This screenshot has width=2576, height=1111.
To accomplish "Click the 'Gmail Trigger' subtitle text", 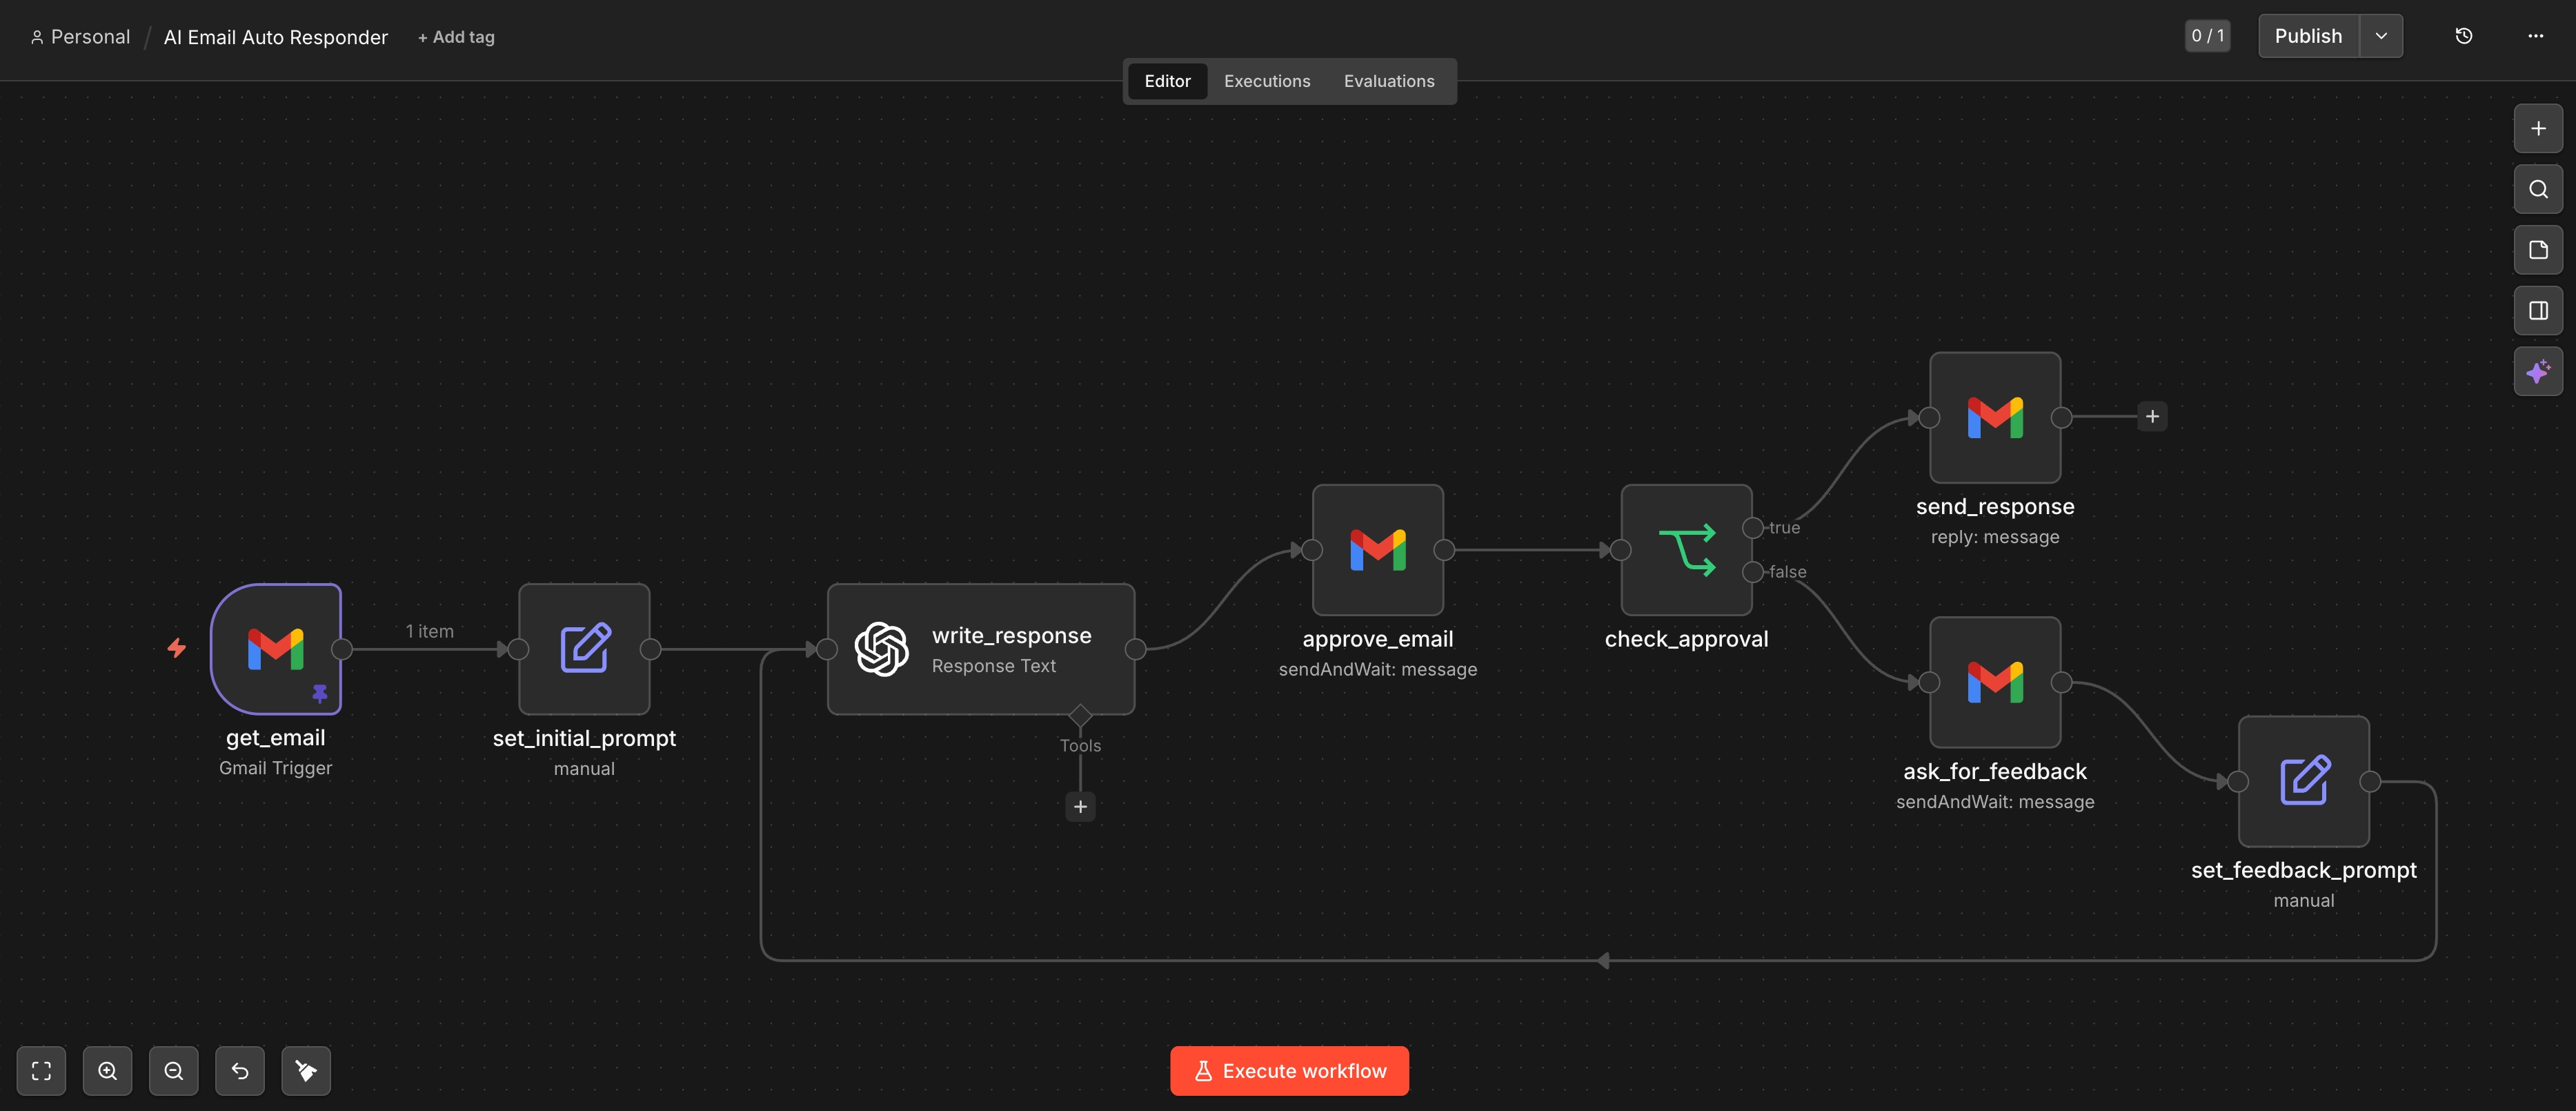I will (276, 768).
